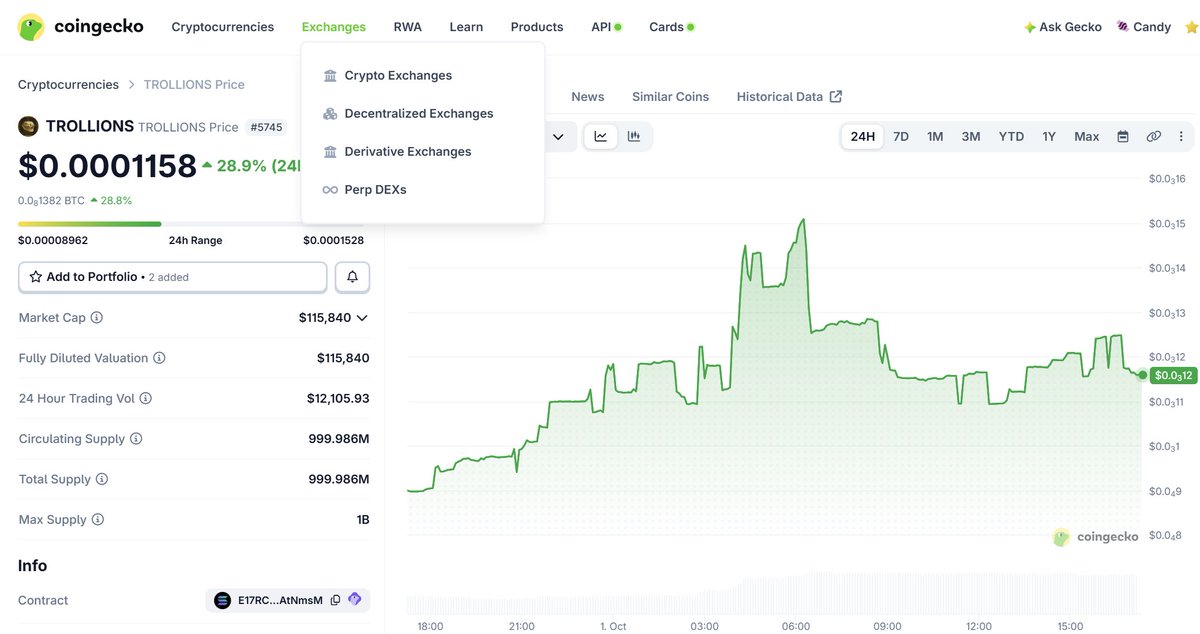Show Total Supply info icon
This screenshot has width=1200, height=634.
pos(102,479)
